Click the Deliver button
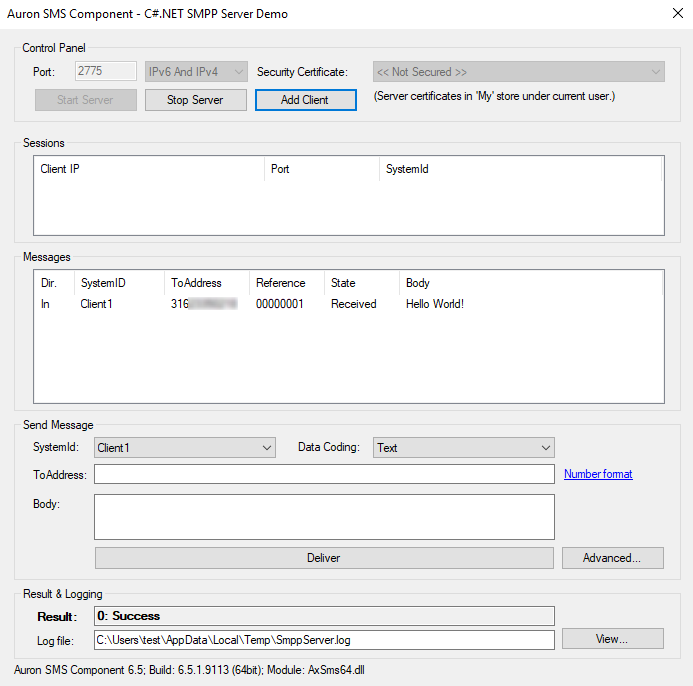The image size is (693, 686). coord(323,558)
